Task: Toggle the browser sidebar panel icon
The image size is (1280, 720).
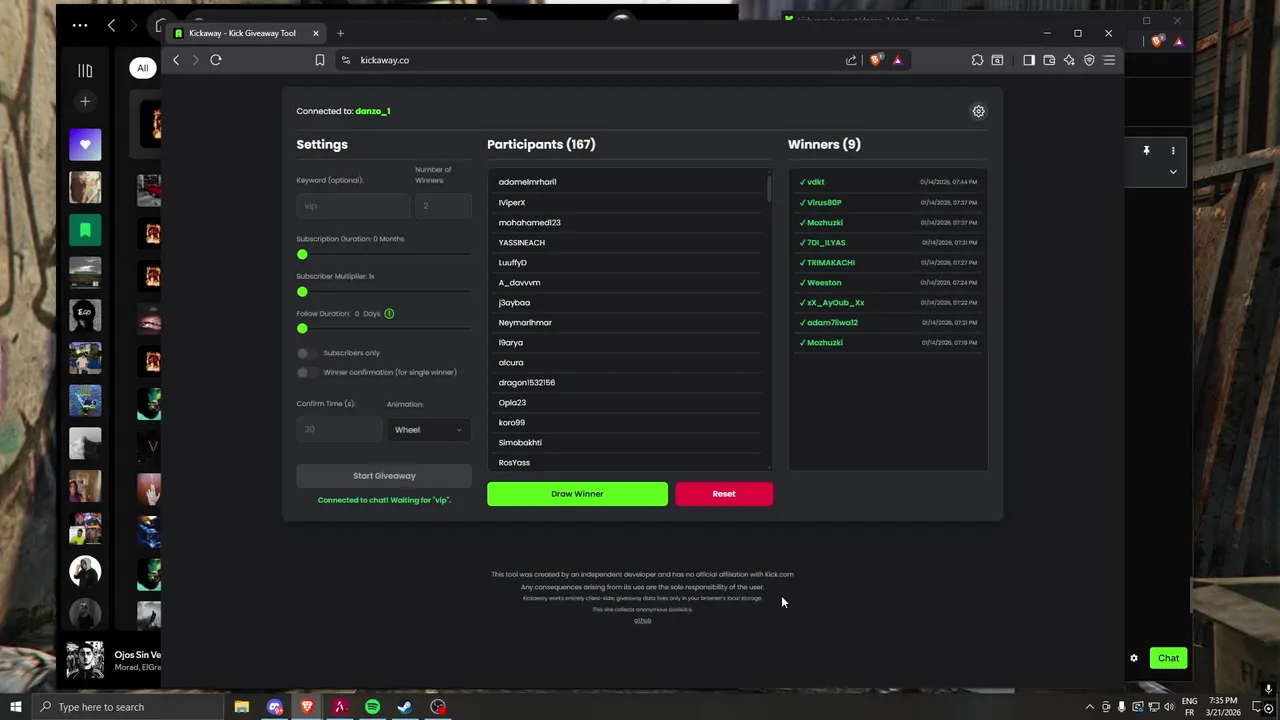Action: (1028, 60)
